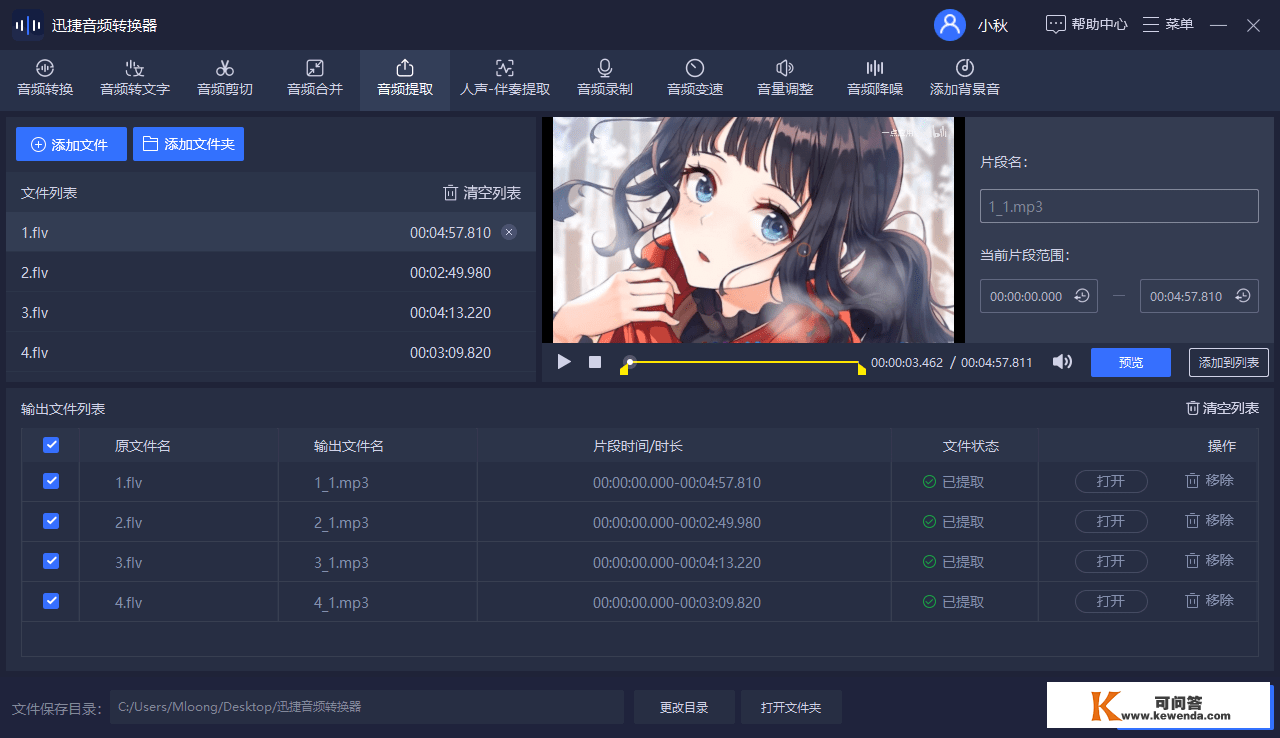Click 打开 for 2_1.mp3 row
The width and height of the screenshot is (1280, 738).
[x=1111, y=521]
